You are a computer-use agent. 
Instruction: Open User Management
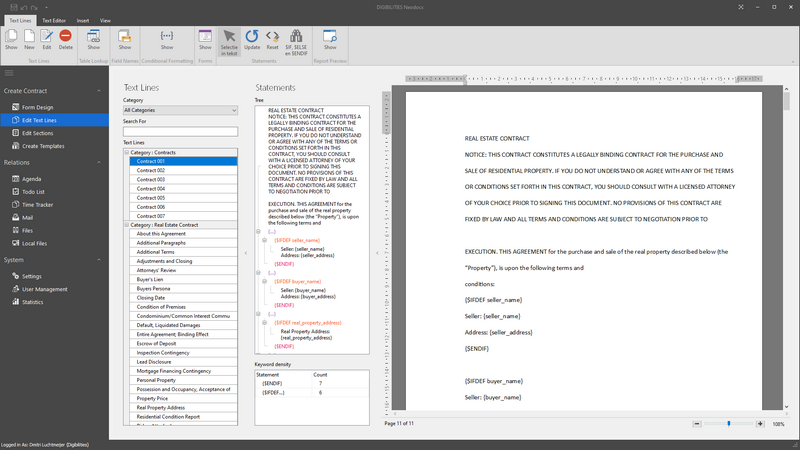(44, 289)
